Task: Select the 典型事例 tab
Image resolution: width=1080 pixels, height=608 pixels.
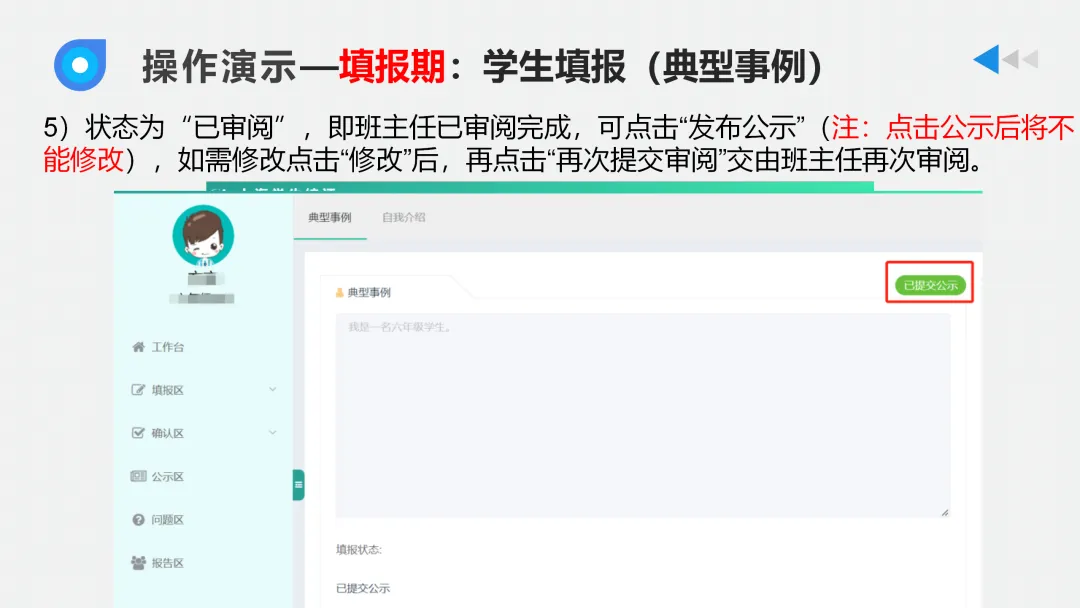Action: [330, 217]
